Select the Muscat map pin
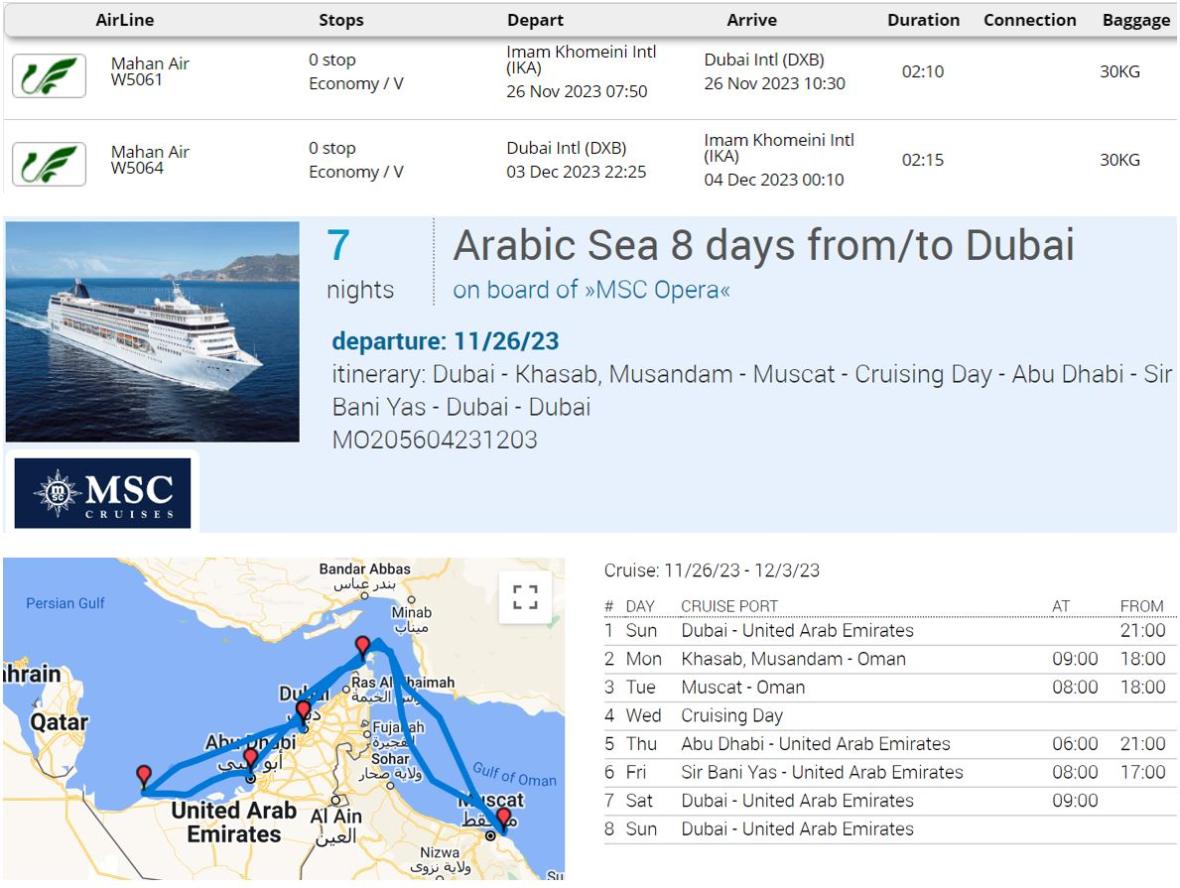The image size is (1180, 888). (503, 819)
